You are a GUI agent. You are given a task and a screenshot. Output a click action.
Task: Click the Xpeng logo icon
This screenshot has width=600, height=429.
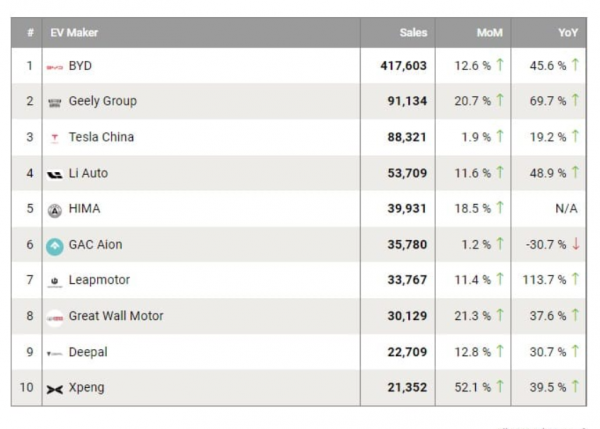point(54,388)
